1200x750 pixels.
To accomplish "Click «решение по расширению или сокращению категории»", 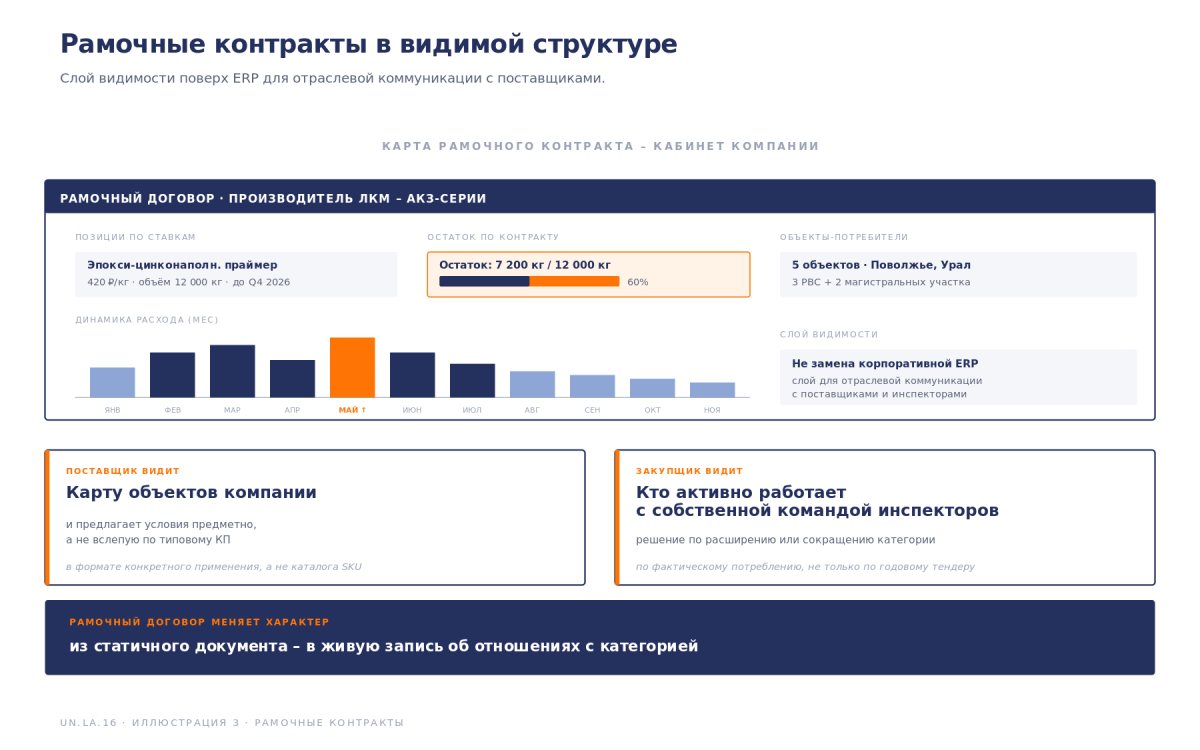I will 786,540.
